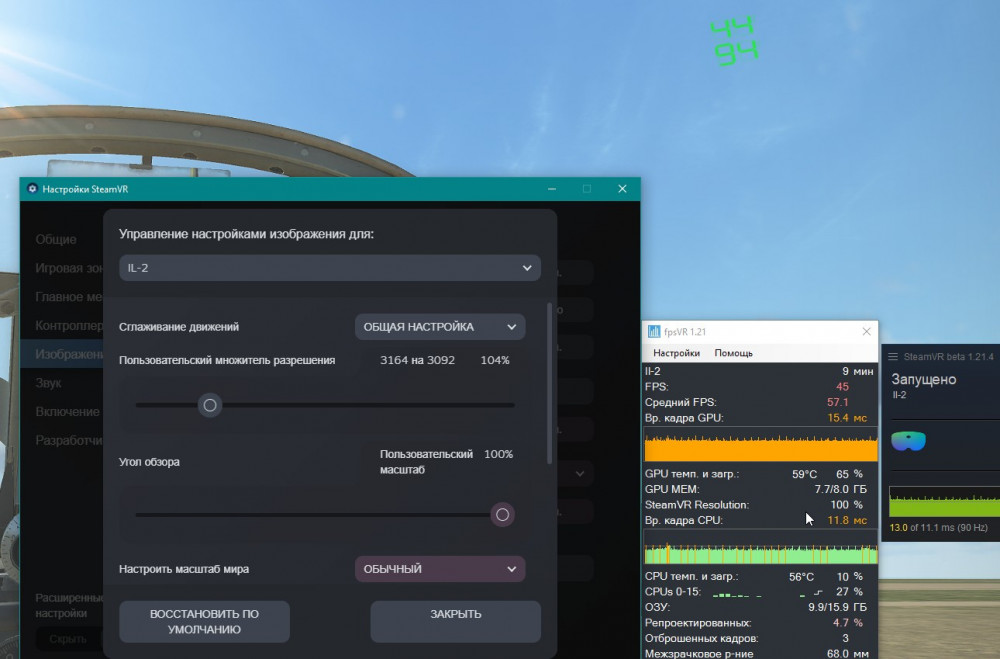Select the Общие settings tab
1000x659 pixels.
[56, 239]
